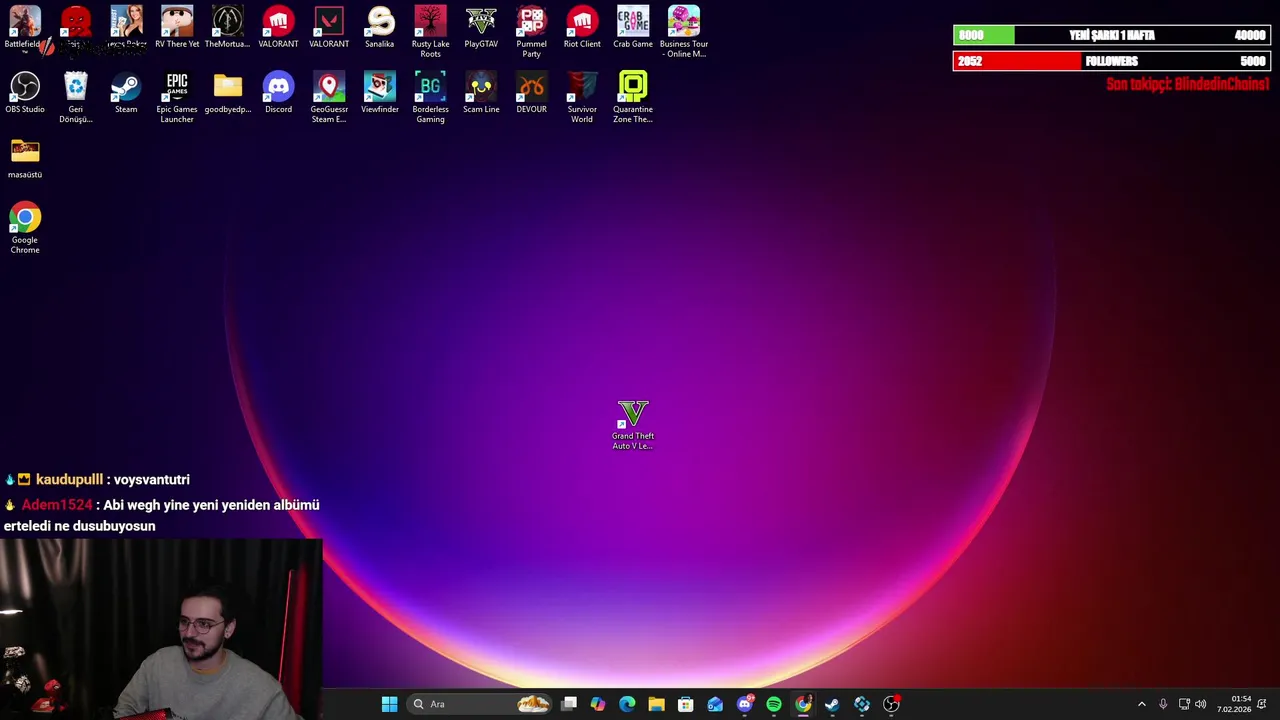
Task: Open the volume speaker control
Action: 1200,704
